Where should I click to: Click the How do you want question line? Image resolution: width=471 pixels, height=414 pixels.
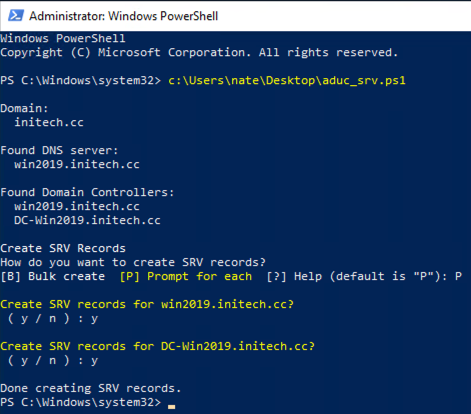[x=133, y=262]
